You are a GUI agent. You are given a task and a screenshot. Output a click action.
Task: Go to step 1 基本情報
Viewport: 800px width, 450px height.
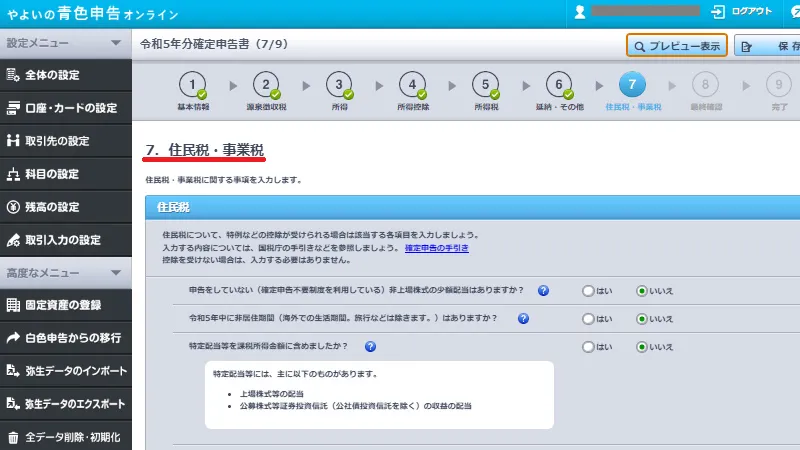click(193, 91)
